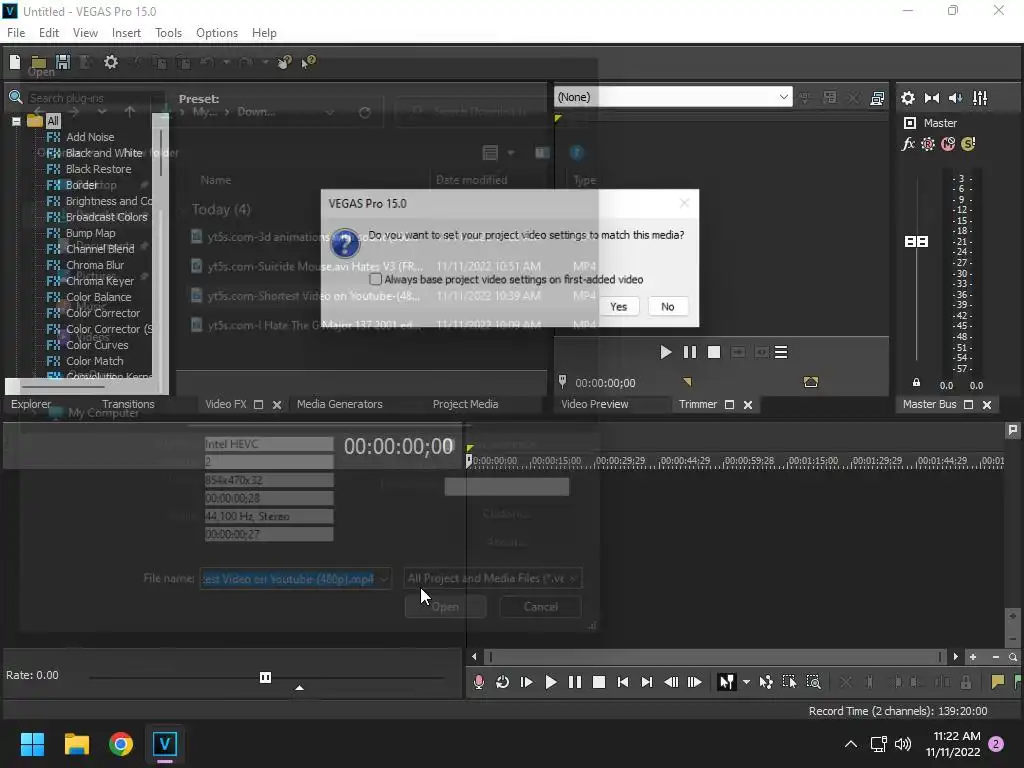Image resolution: width=1024 pixels, height=768 pixels.
Task: Activate What's This help cursor icon
Action: tap(308, 62)
